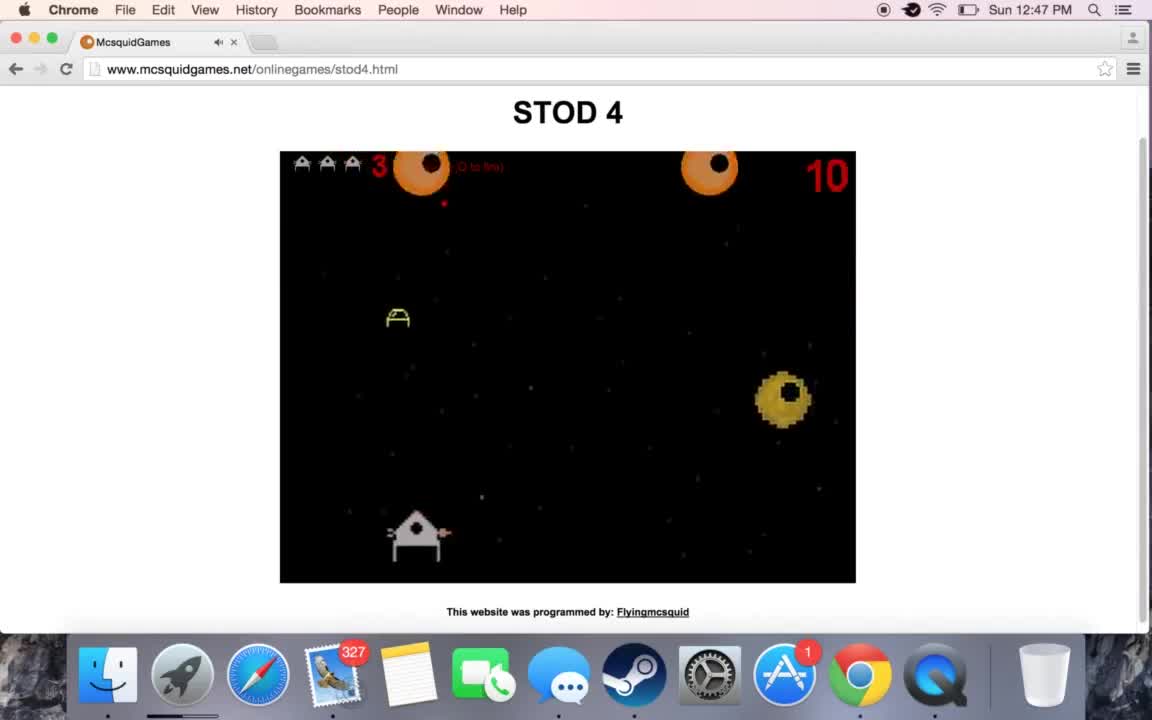
Task: Open the battery status menu
Action: point(968,10)
